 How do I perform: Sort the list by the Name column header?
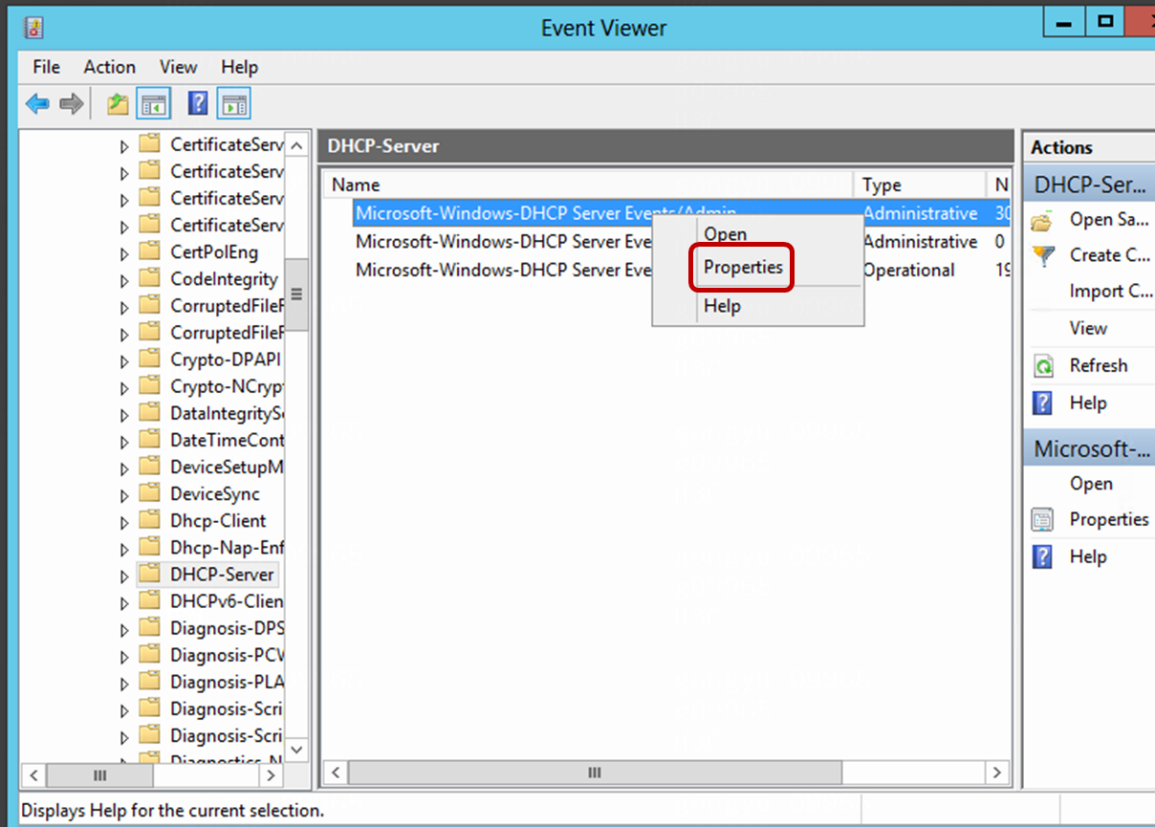click(x=588, y=185)
